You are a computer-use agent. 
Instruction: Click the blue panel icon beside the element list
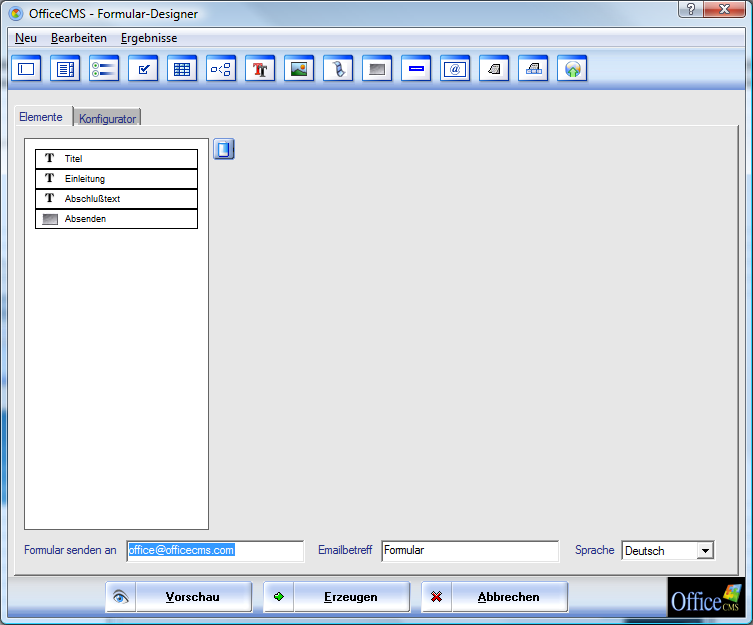tap(224, 149)
